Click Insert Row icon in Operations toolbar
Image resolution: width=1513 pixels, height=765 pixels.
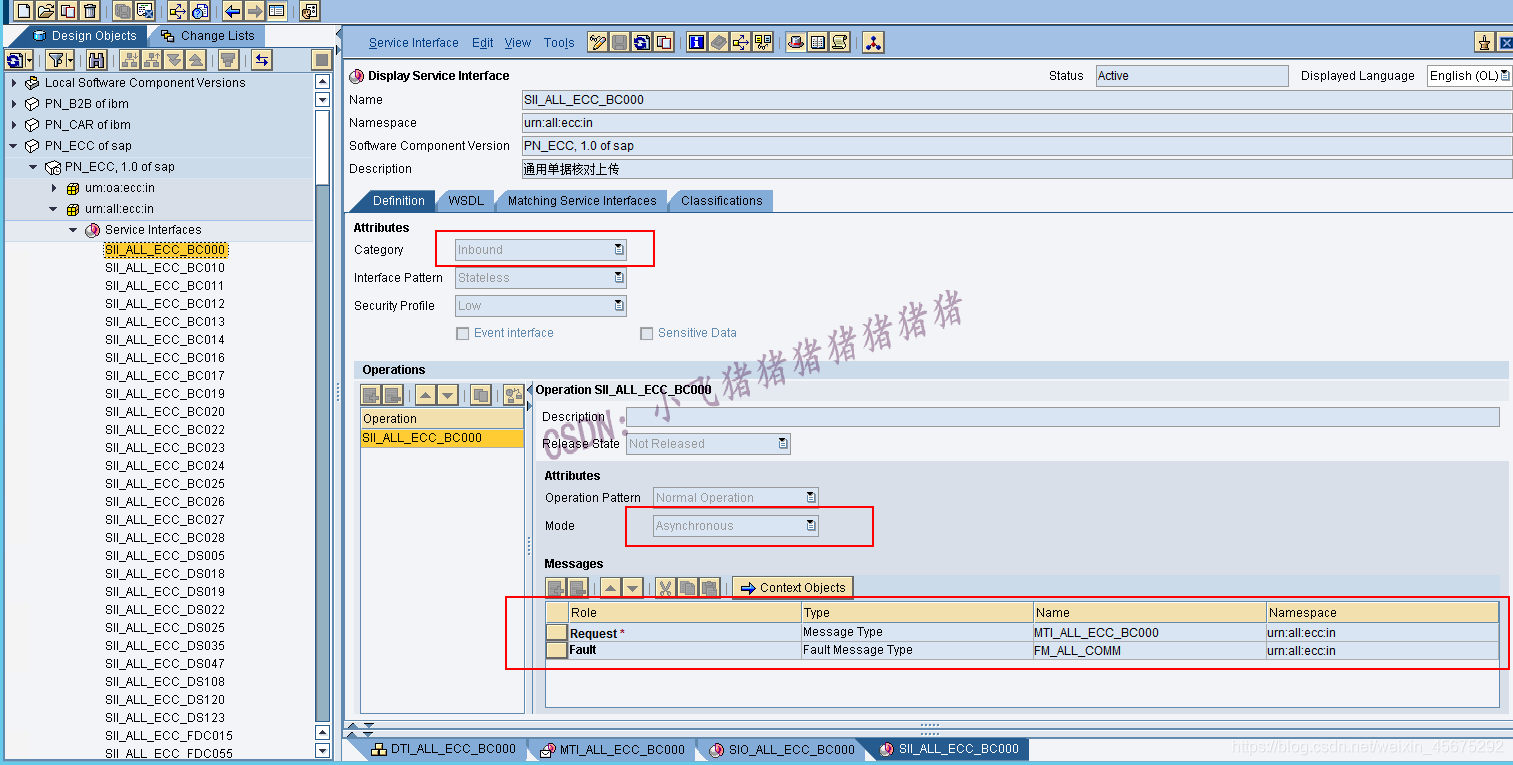point(371,395)
